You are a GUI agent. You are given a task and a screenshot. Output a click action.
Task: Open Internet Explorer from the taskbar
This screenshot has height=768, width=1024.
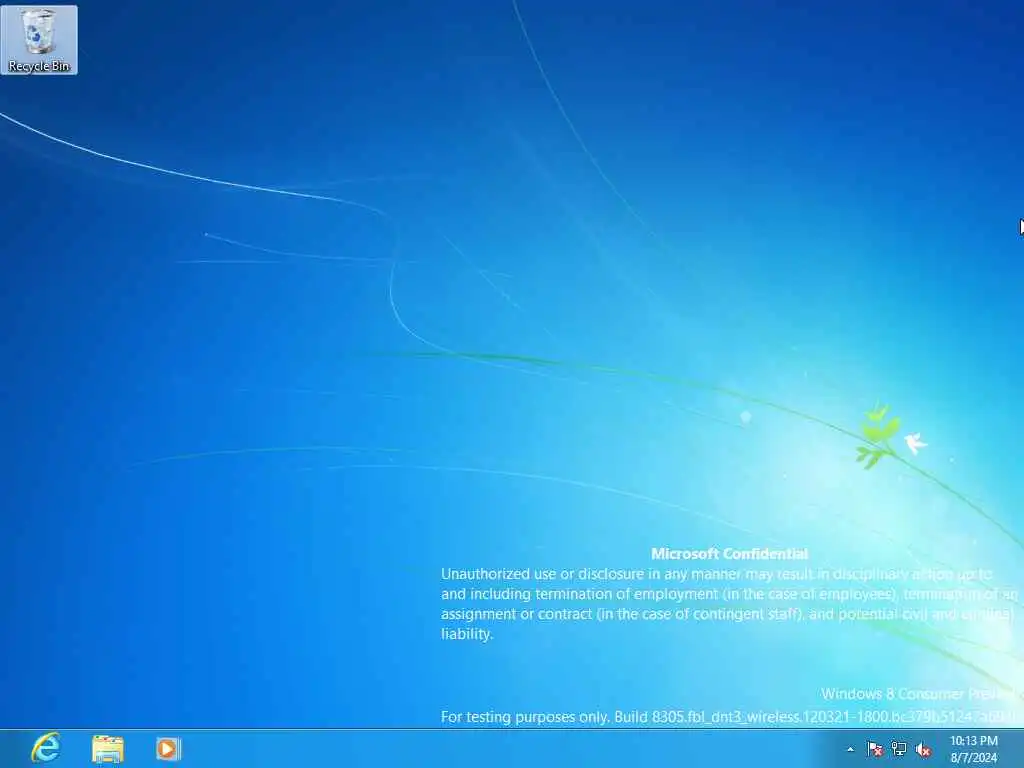coord(46,748)
